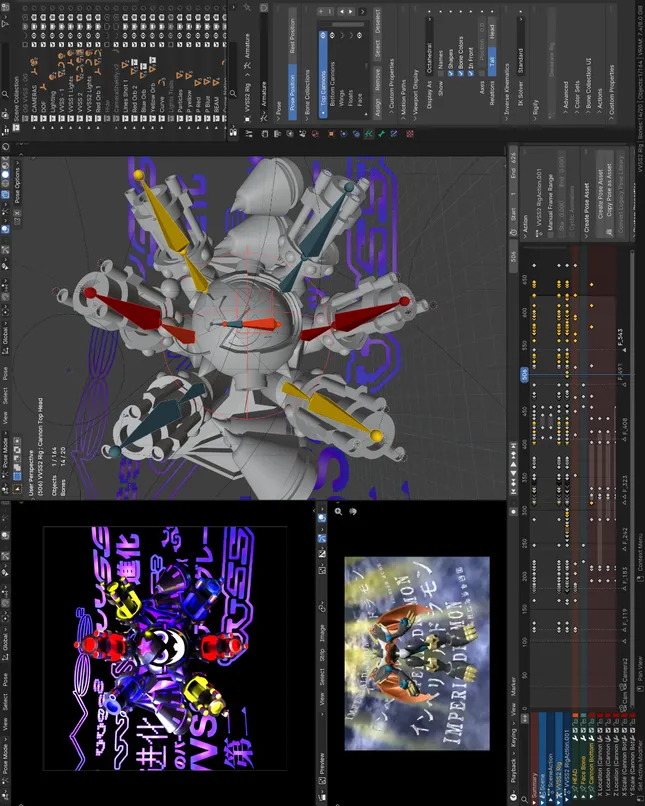Open the Display As Octahedral dropdown
Viewport: 645px width, 806px height.
pos(429,46)
